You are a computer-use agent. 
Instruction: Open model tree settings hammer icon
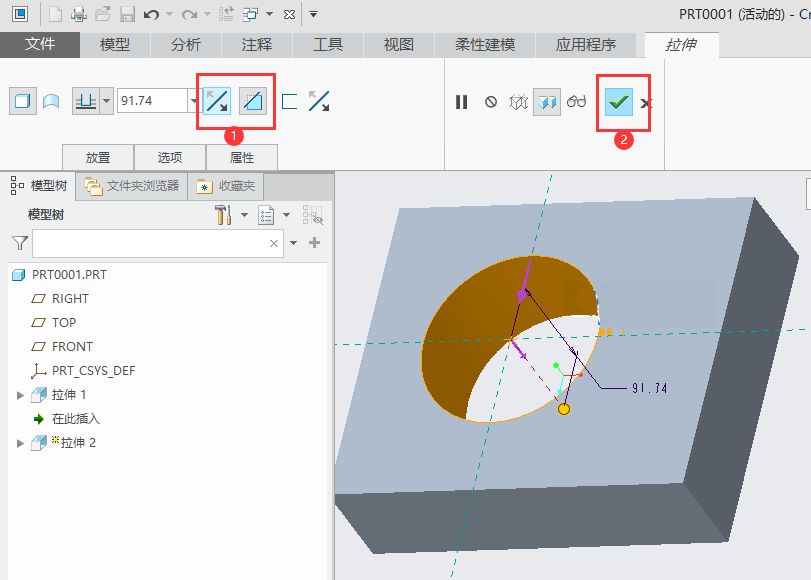[x=224, y=215]
